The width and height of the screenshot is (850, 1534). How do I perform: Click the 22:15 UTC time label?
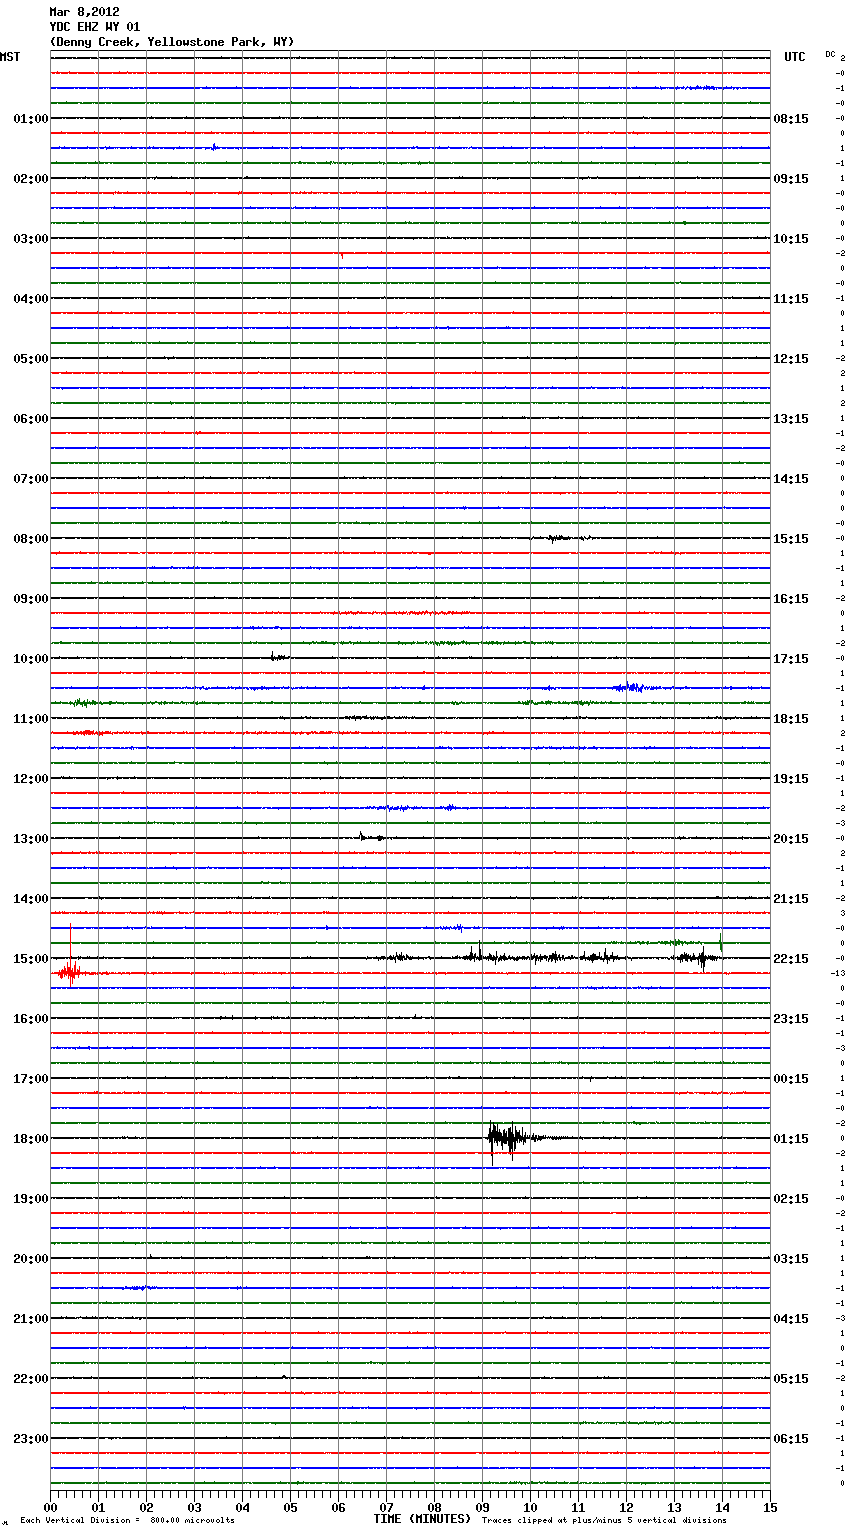[791, 959]
